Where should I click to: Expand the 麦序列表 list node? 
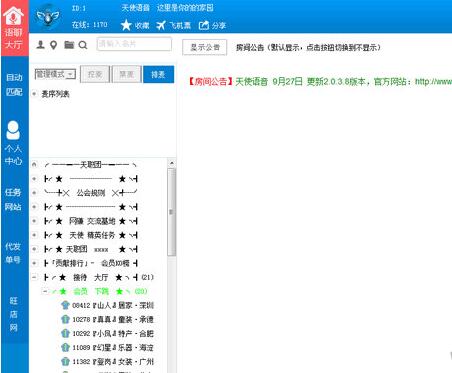tap(34, 94)
